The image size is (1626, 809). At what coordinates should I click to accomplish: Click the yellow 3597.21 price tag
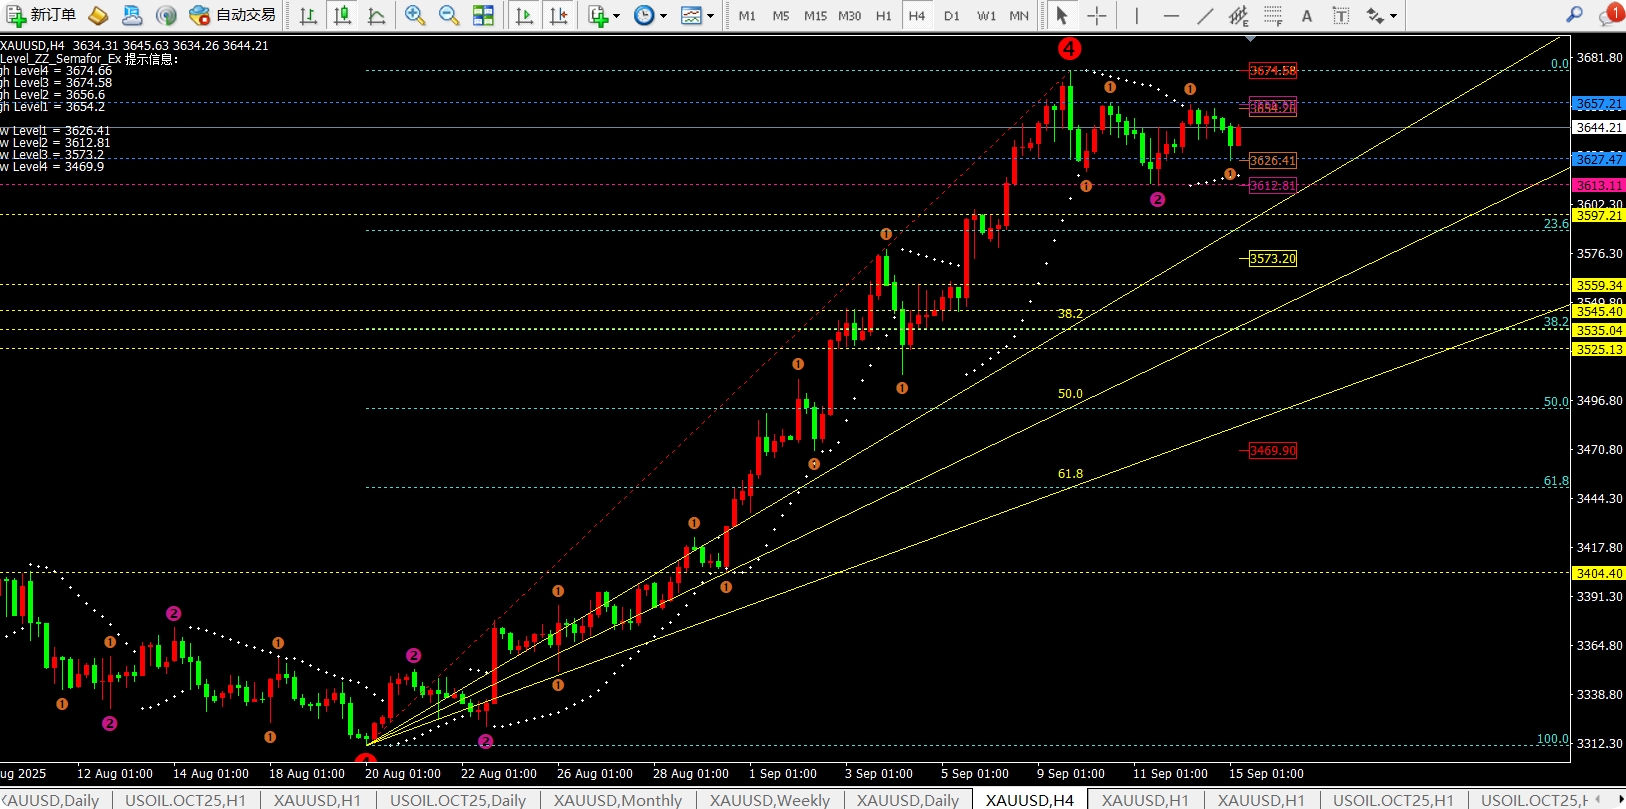click(x=1599, y=216)
